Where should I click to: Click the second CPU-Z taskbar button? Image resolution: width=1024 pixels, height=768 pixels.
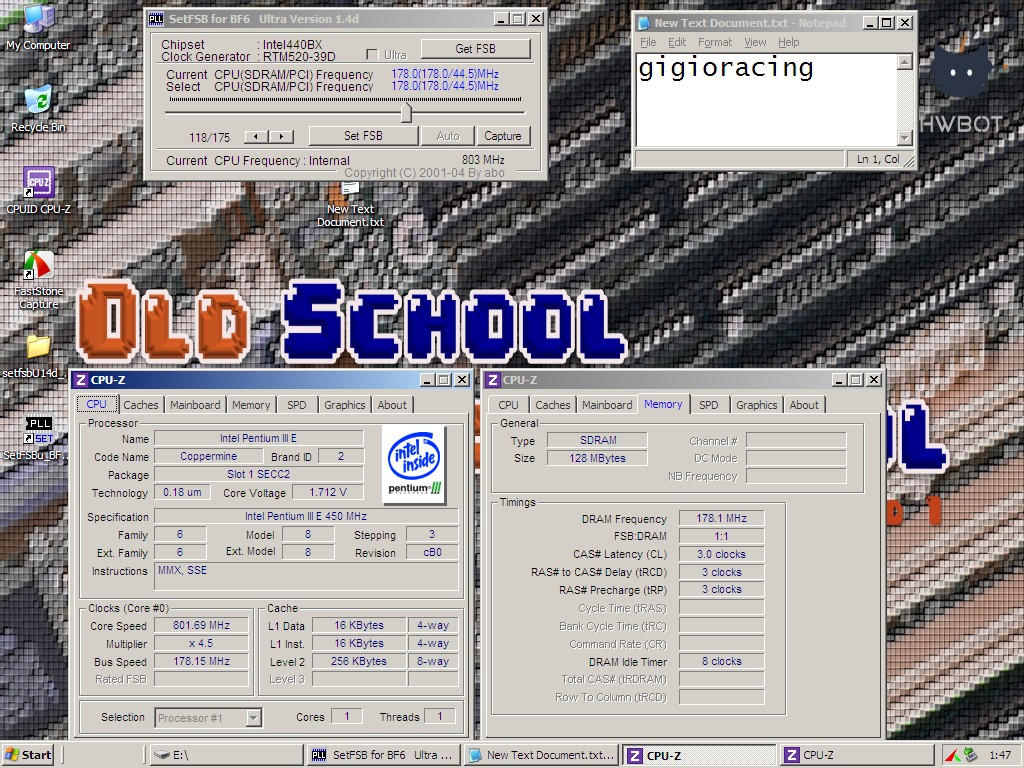point(856,755)
